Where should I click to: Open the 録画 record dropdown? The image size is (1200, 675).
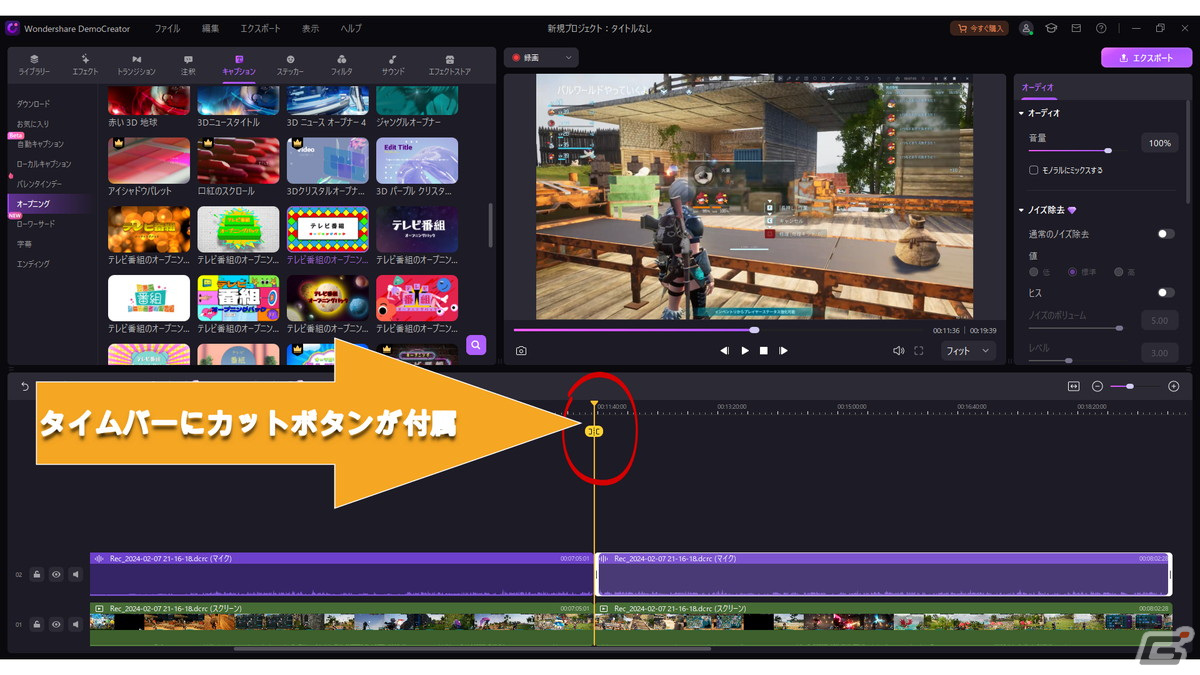541,58
